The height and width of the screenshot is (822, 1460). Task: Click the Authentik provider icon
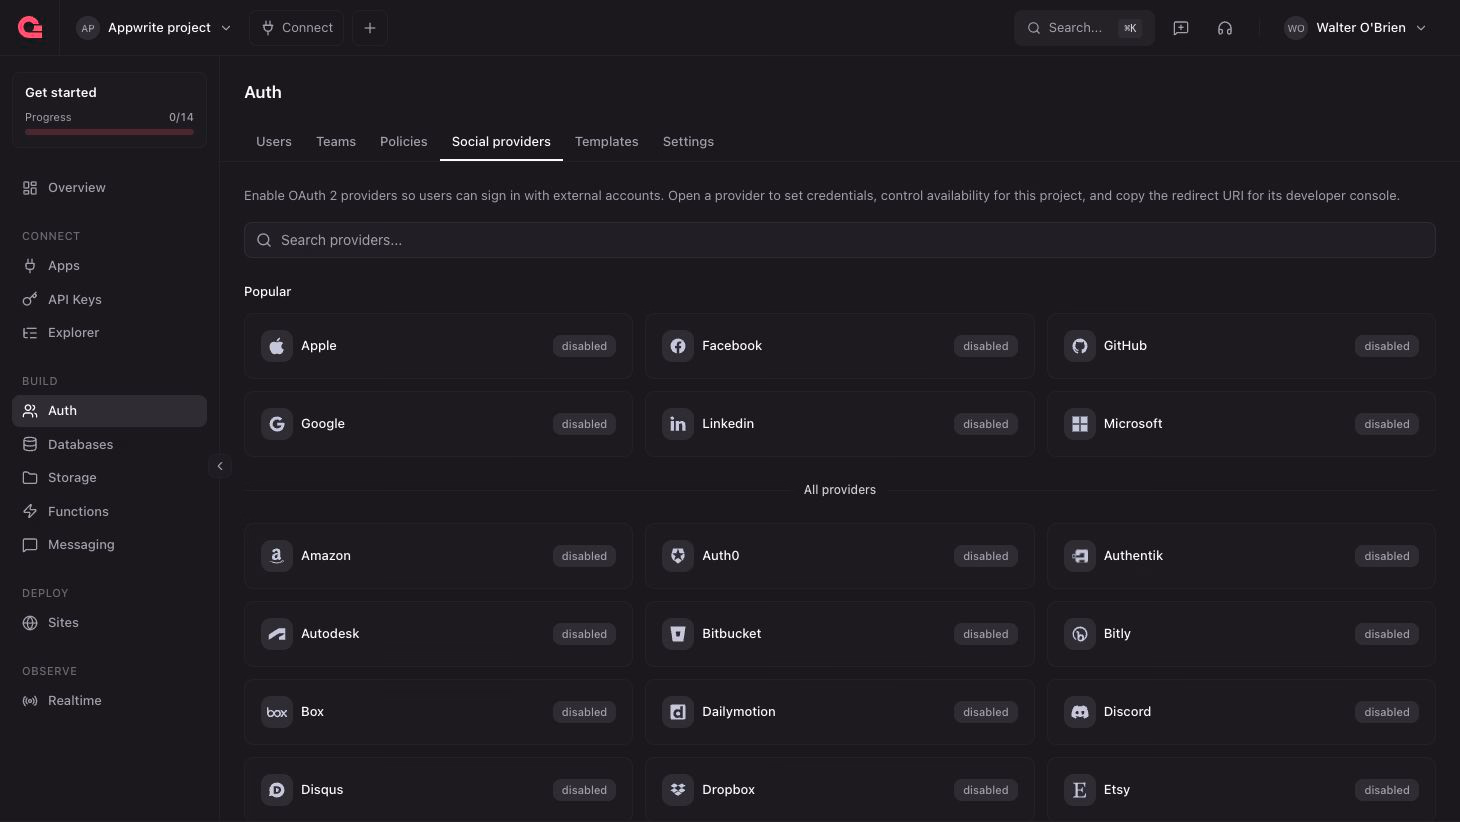(1080, 556)
